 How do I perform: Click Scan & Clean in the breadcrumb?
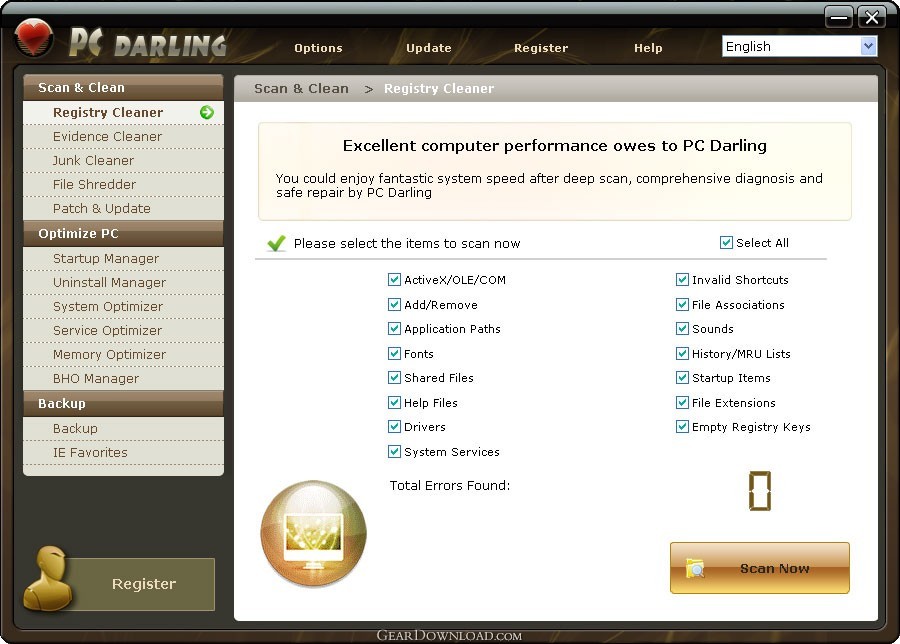(x=301, y=88)
